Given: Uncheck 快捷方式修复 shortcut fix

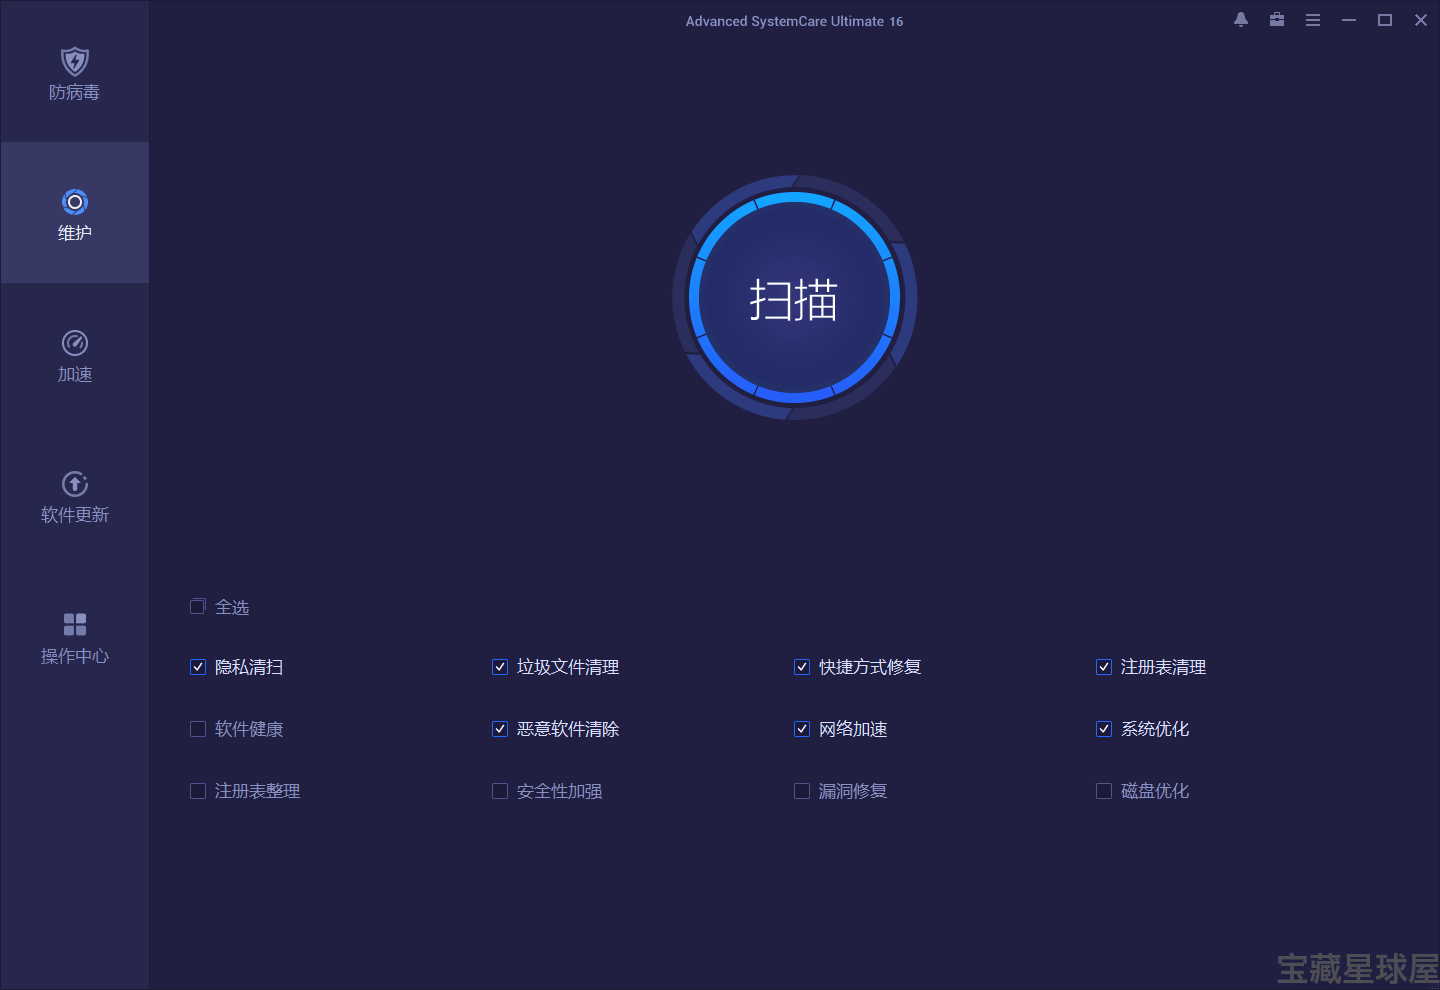Looking at the screenshot, I should 802,667.
